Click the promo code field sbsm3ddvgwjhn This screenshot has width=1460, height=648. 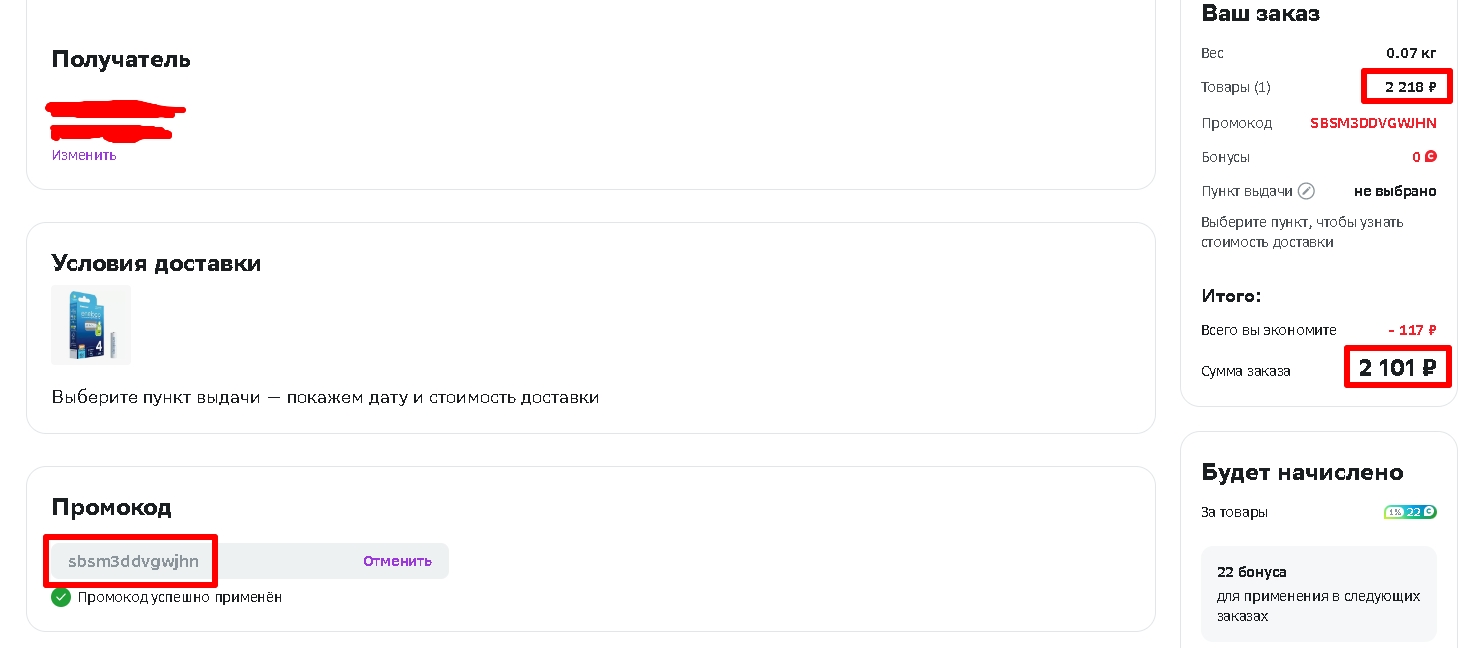pos(247,561)
